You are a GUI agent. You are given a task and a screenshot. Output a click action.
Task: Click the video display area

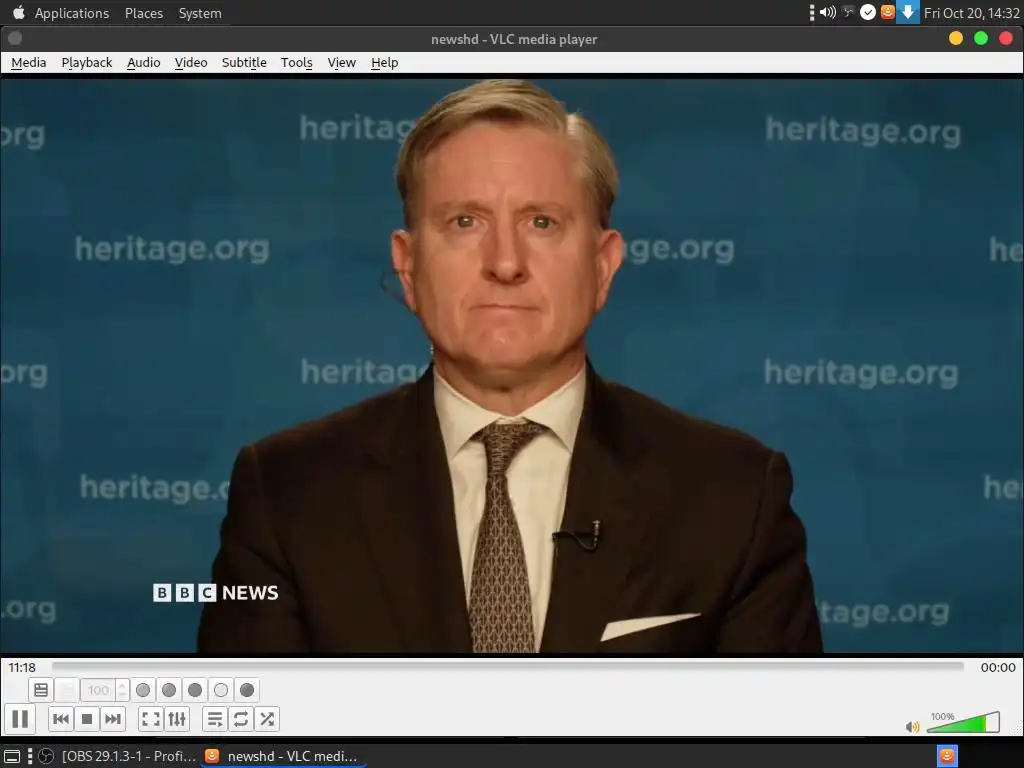click(512, 366)
